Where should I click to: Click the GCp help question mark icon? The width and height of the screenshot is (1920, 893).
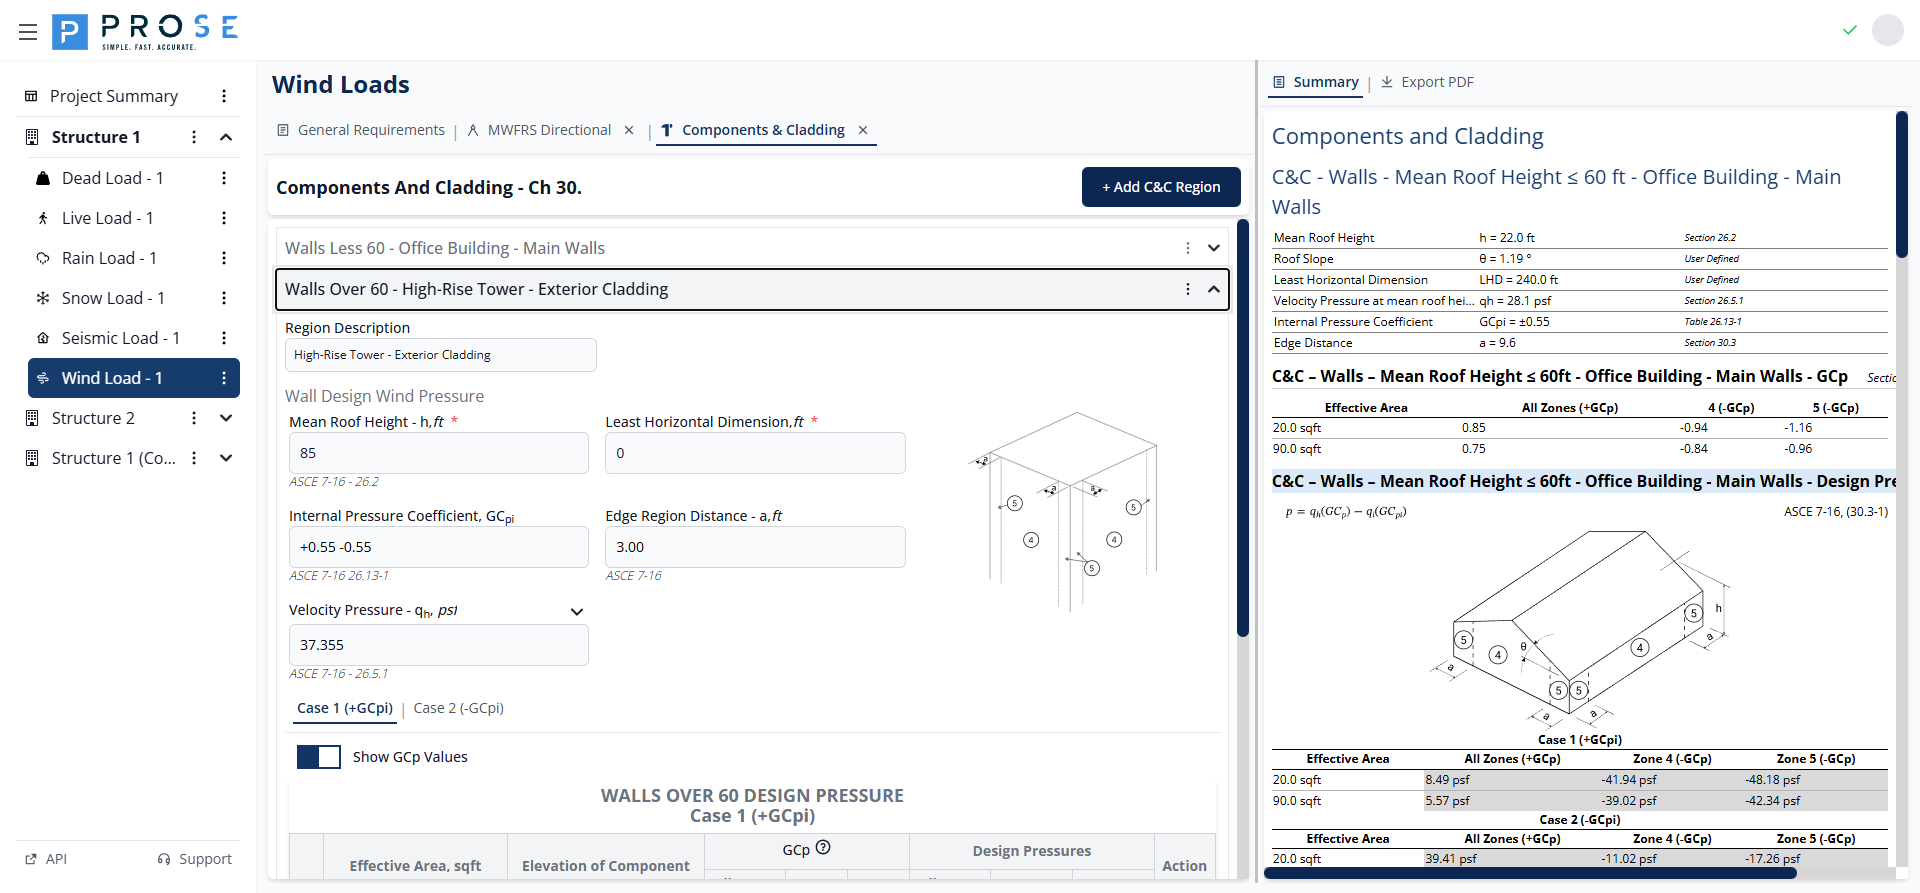click(x=823, y=848)
